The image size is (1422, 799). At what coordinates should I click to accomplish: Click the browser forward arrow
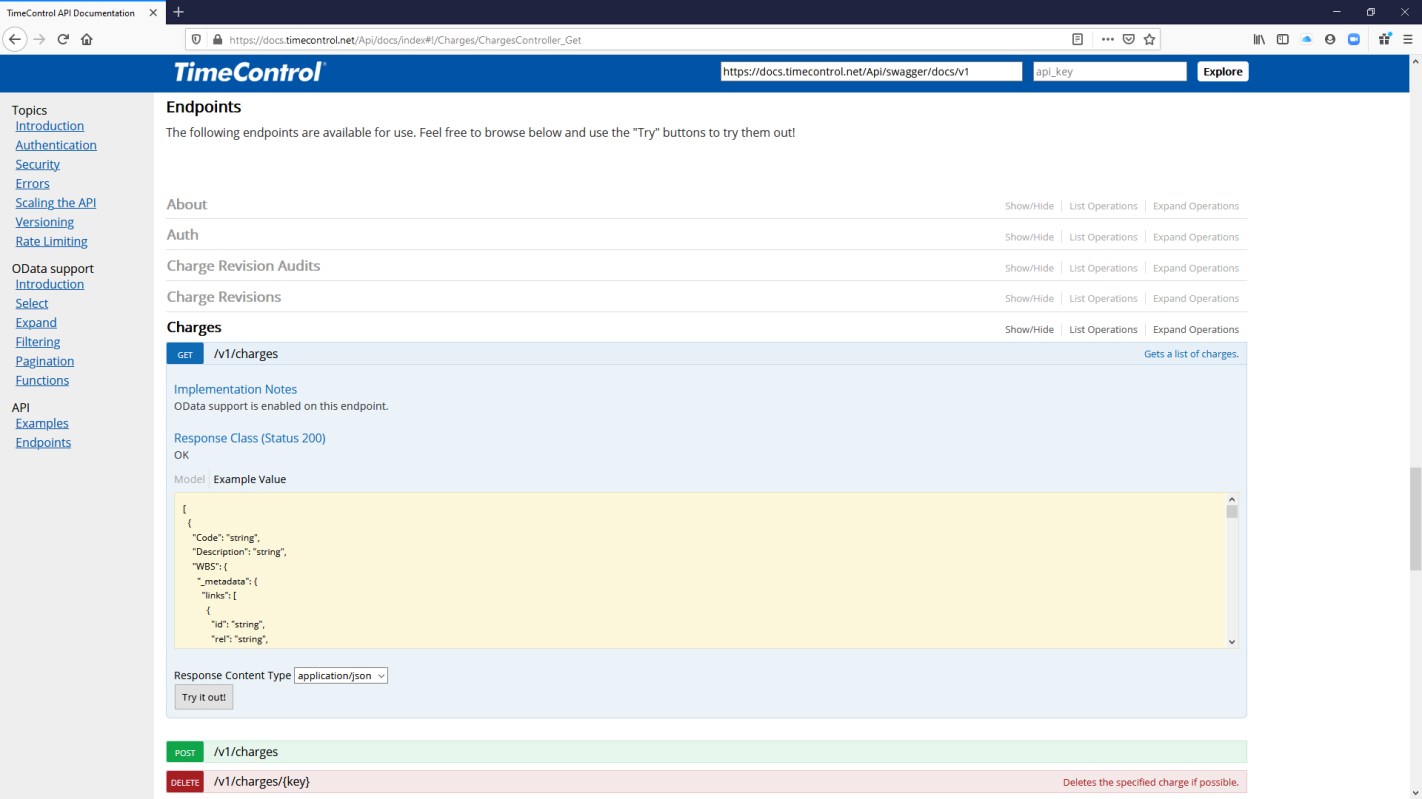[x=39, y=39]
